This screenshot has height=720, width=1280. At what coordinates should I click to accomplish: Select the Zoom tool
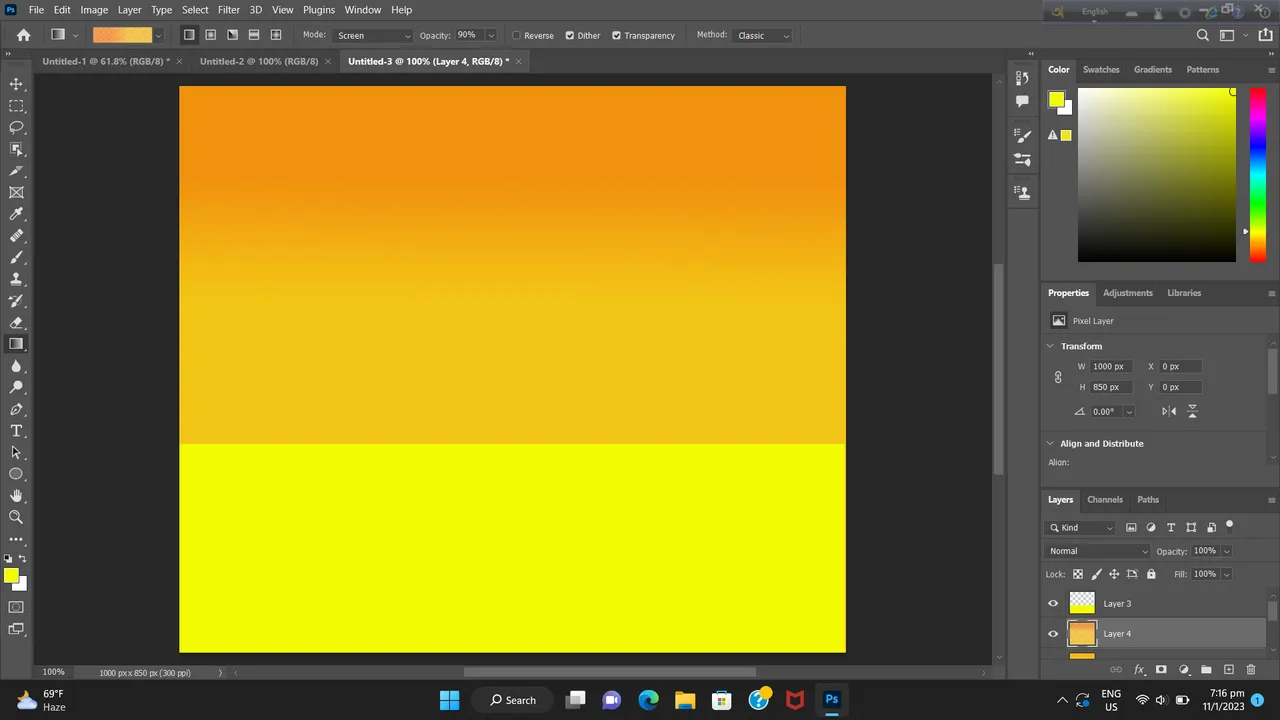16,517
